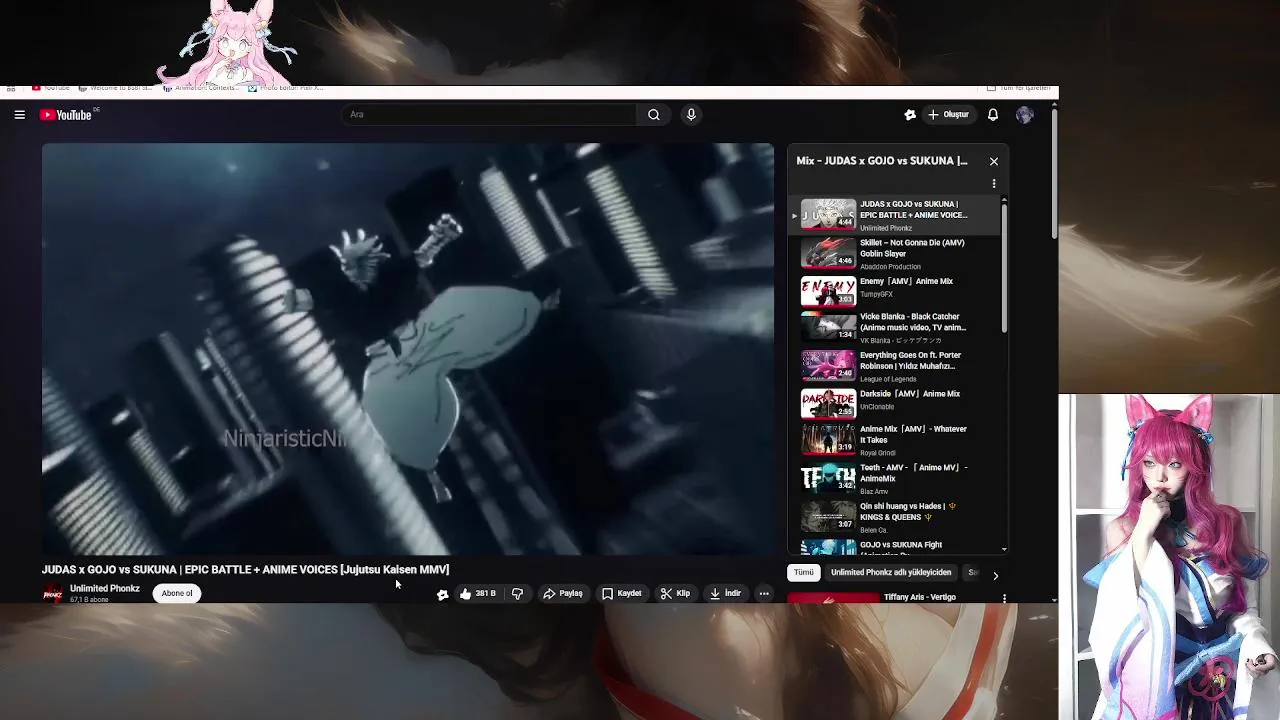Open more actions ellipsis under video
1280x720 pixels.
764,594
